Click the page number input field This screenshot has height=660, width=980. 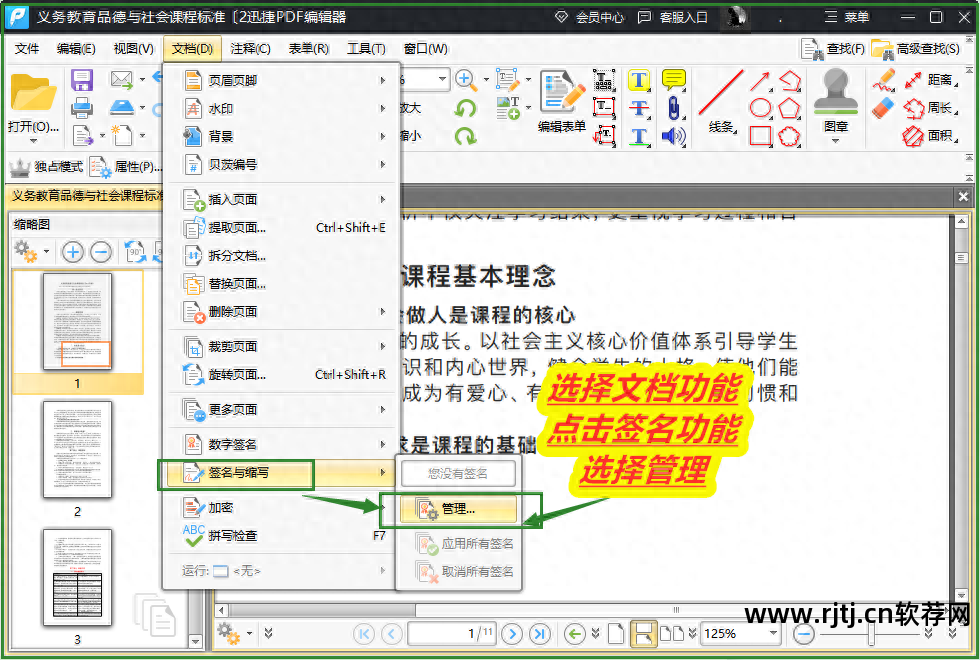[x=452, y=634]
